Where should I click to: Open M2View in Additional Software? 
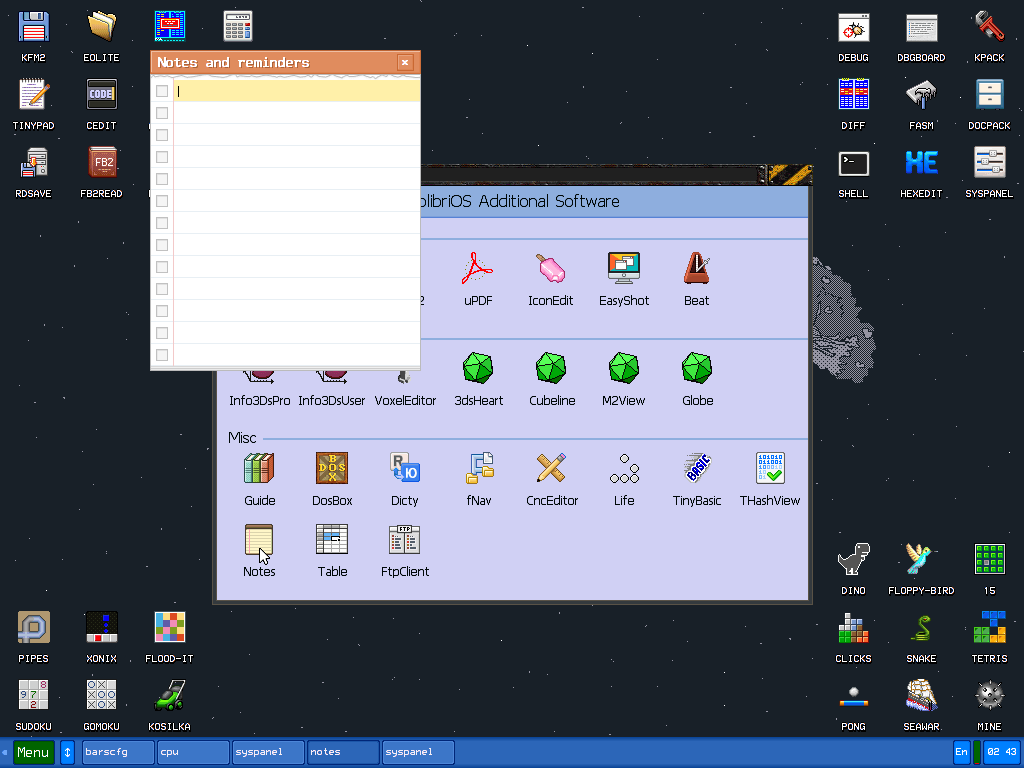click(624, 368)
